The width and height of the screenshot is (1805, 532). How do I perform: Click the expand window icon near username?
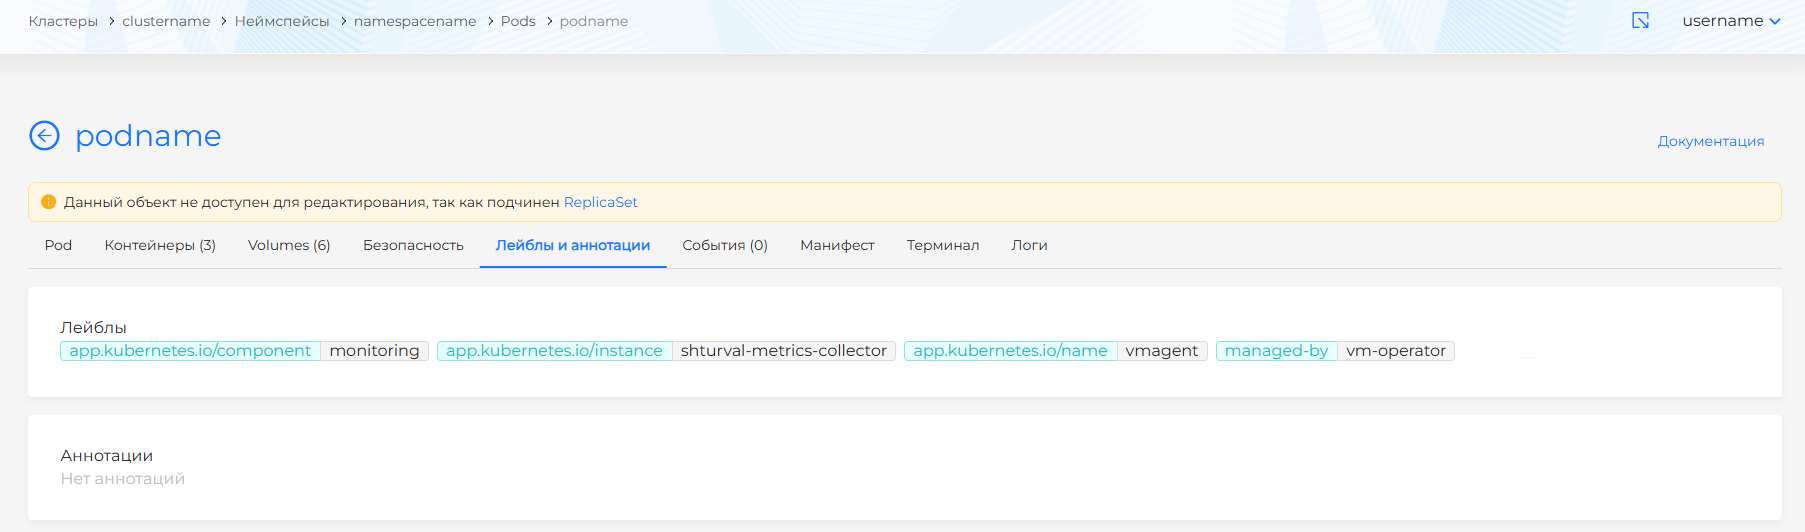pyautogui.click(x=1640, y=21)
